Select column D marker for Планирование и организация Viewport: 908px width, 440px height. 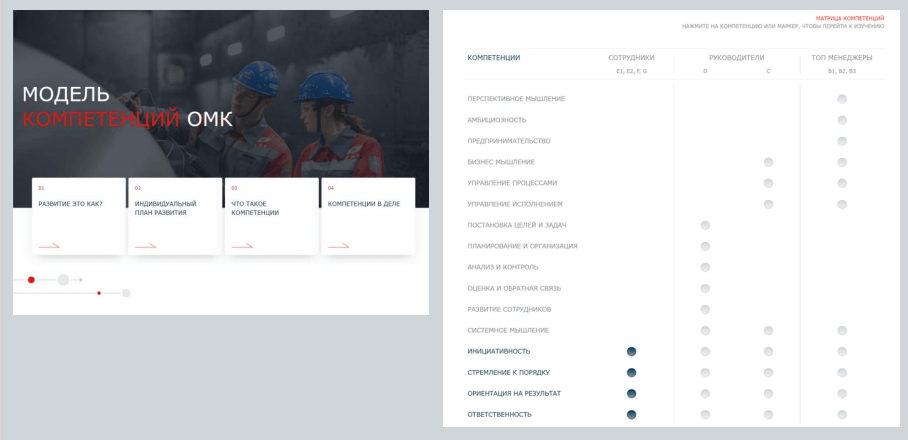click(x=705, y=246)
